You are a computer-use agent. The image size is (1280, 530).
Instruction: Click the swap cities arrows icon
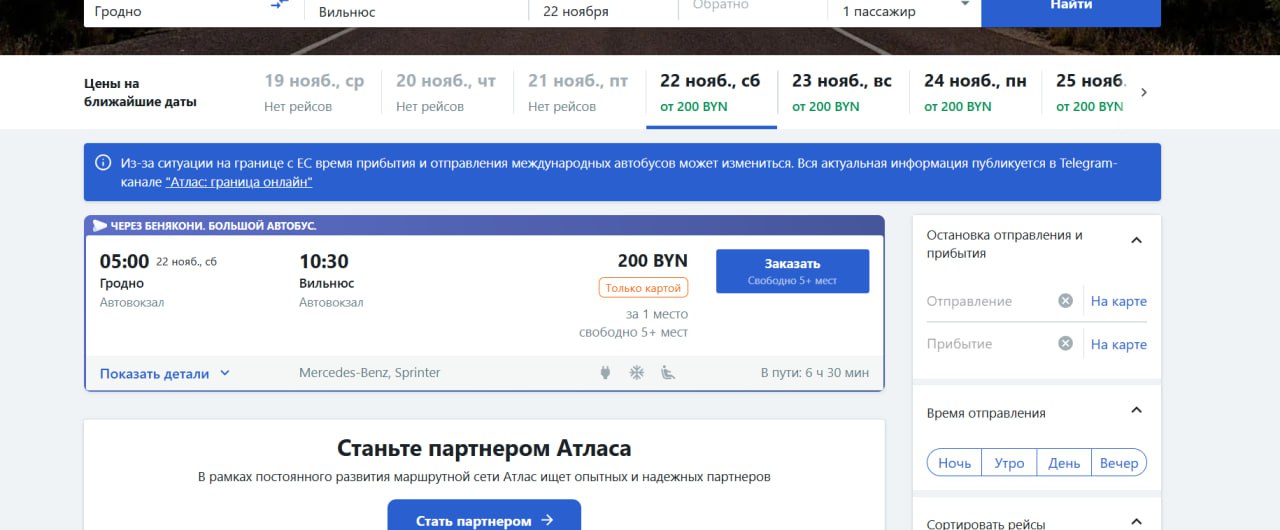tap(278, 6)
